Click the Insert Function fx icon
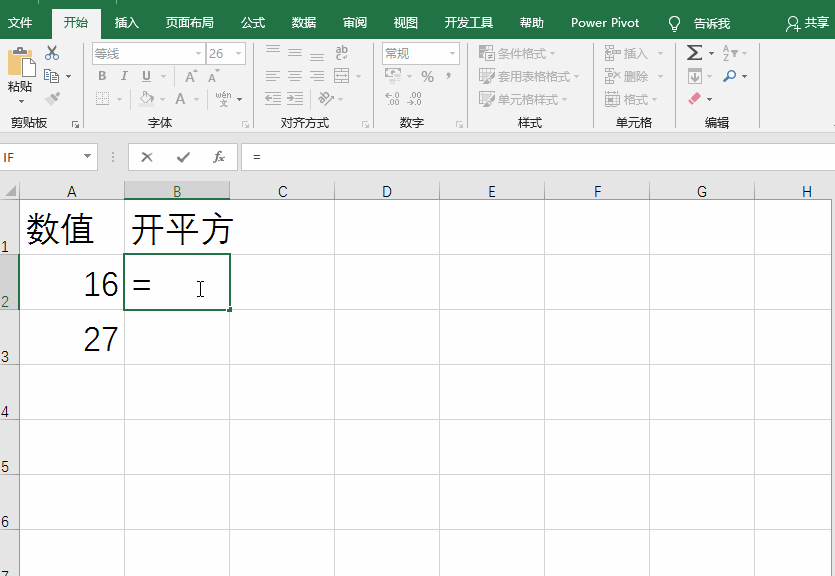This screenshot has width=835, height=576. coord(218,157)
